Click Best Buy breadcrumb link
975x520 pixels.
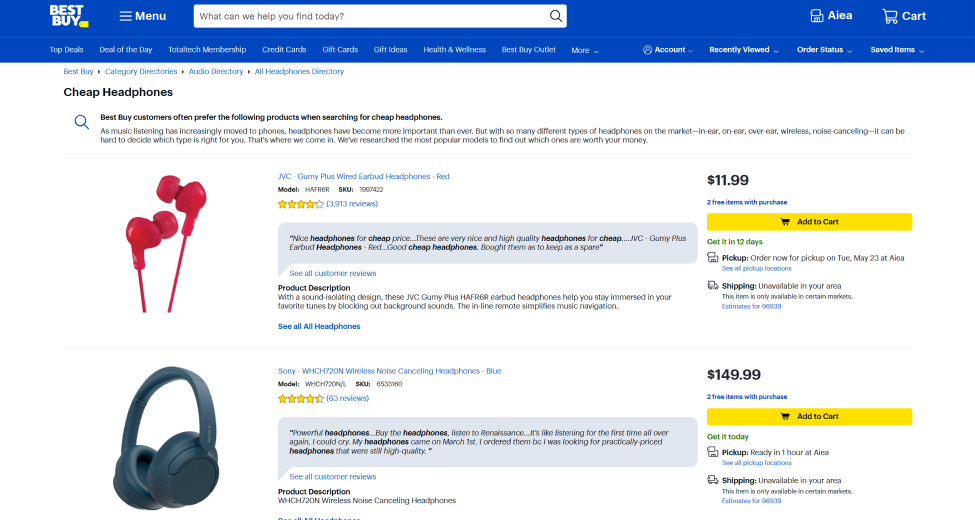tap(78, 72)
